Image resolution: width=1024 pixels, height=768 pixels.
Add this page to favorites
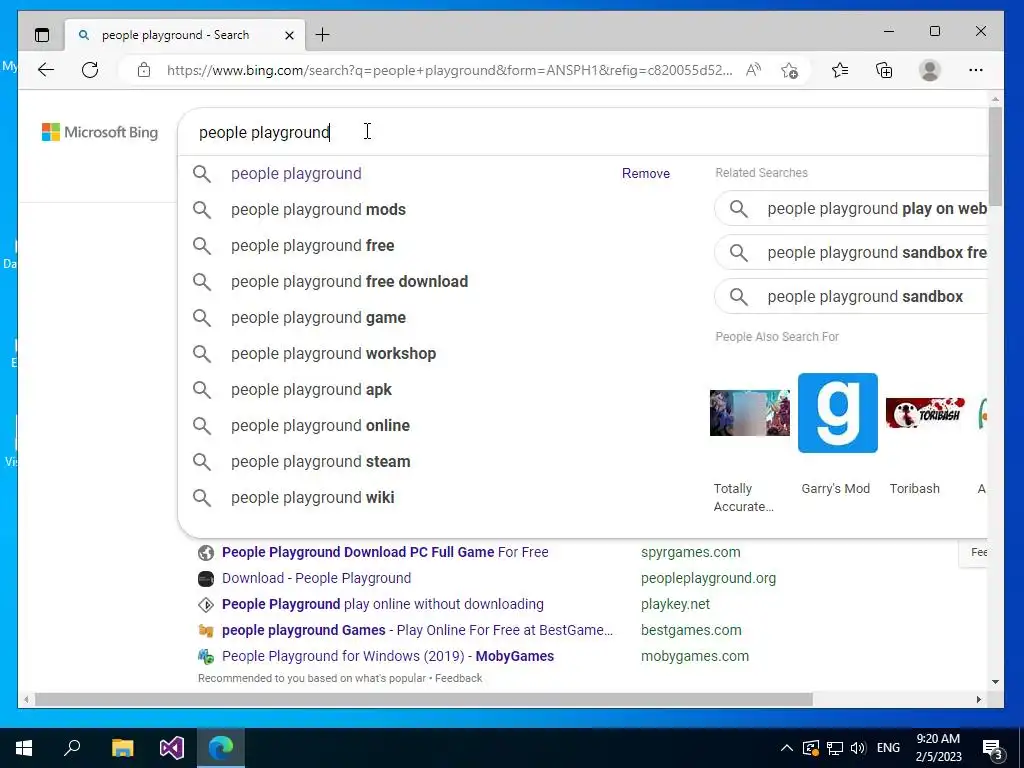click(790, 70)
